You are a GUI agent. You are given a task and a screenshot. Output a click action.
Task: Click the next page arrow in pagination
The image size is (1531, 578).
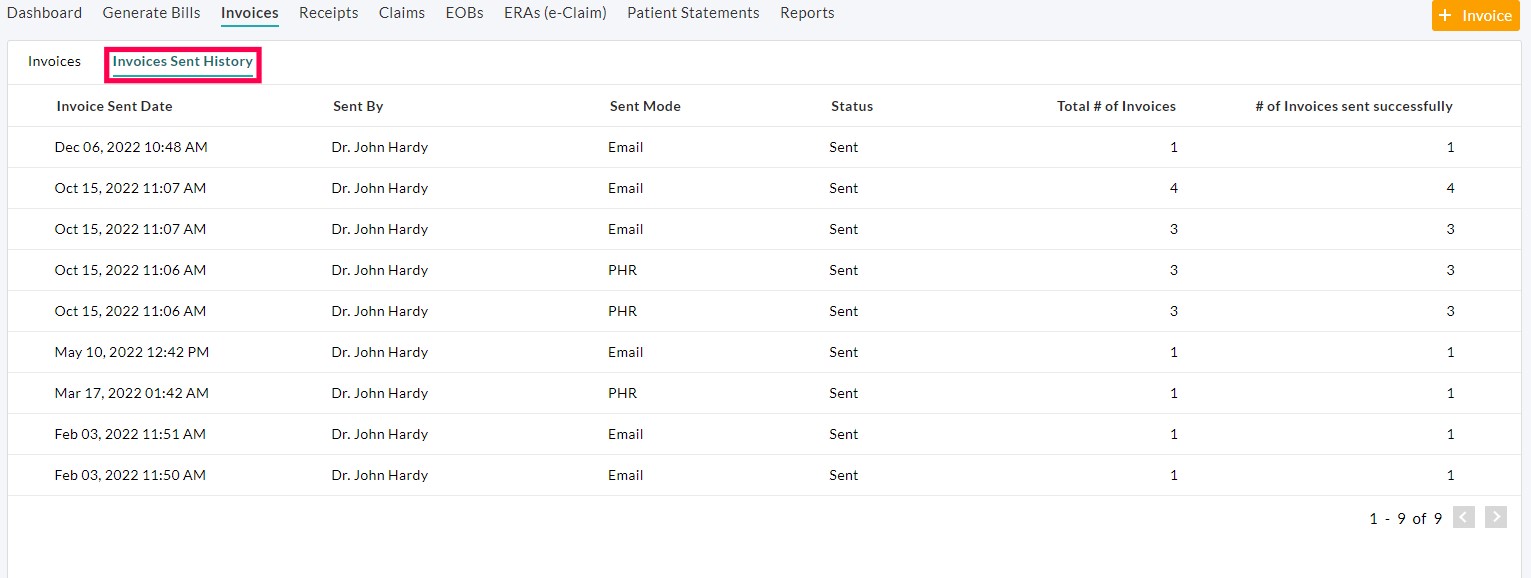click(1495, 517)
